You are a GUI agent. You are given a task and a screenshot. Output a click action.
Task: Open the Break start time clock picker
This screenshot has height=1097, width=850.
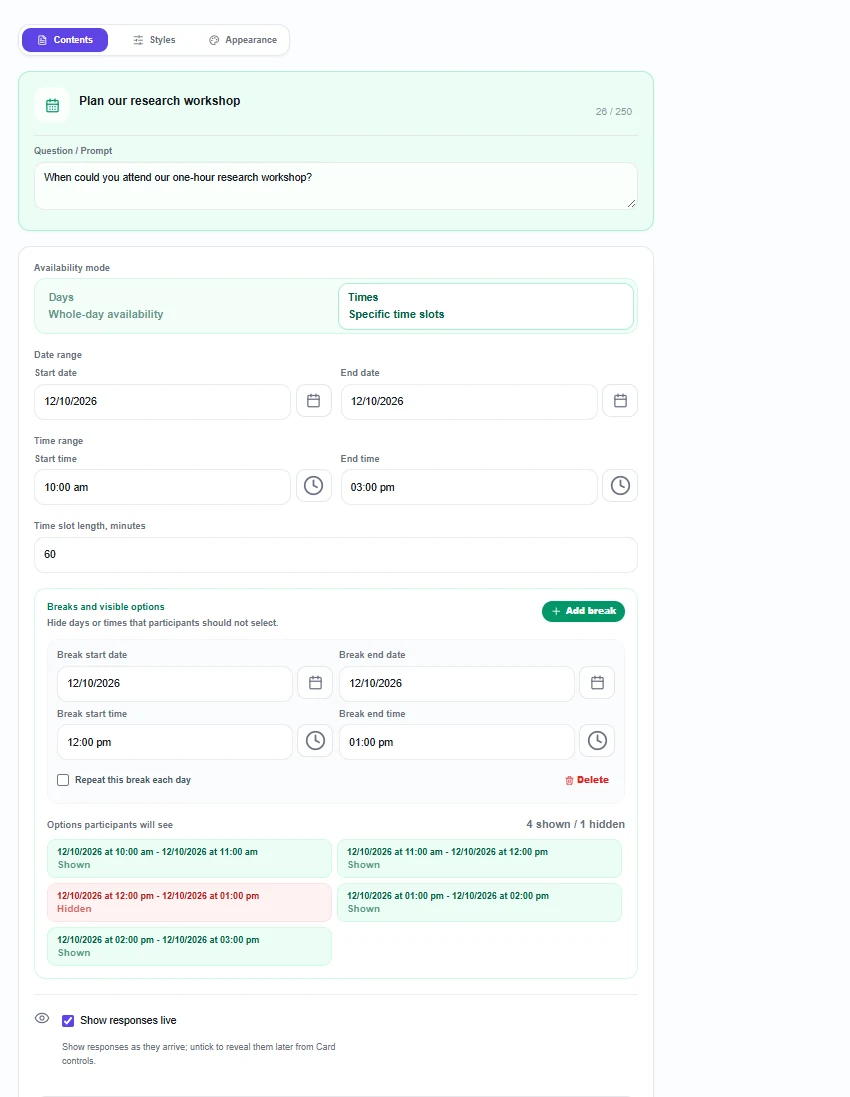315,741
